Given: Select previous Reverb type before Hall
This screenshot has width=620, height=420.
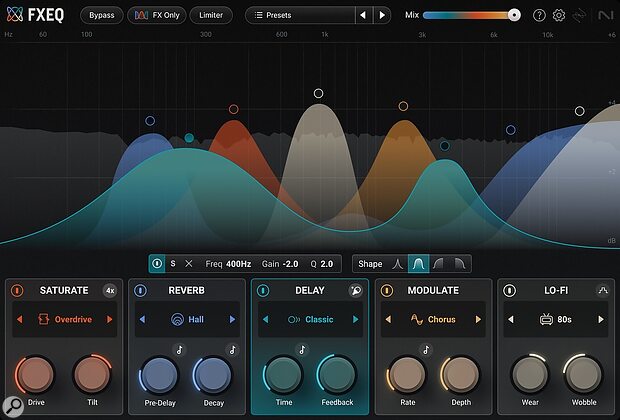Looking at the screenshot, I should point(142,319).
